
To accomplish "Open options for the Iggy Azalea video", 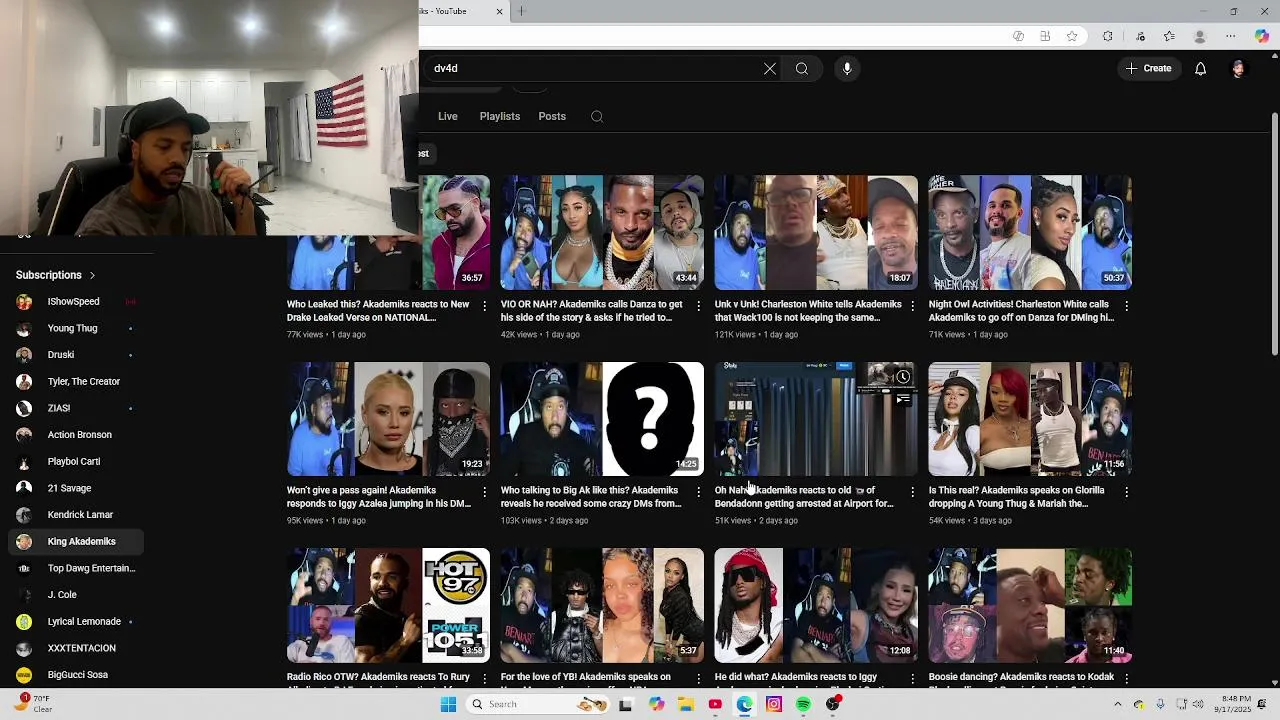I will 484,492.
